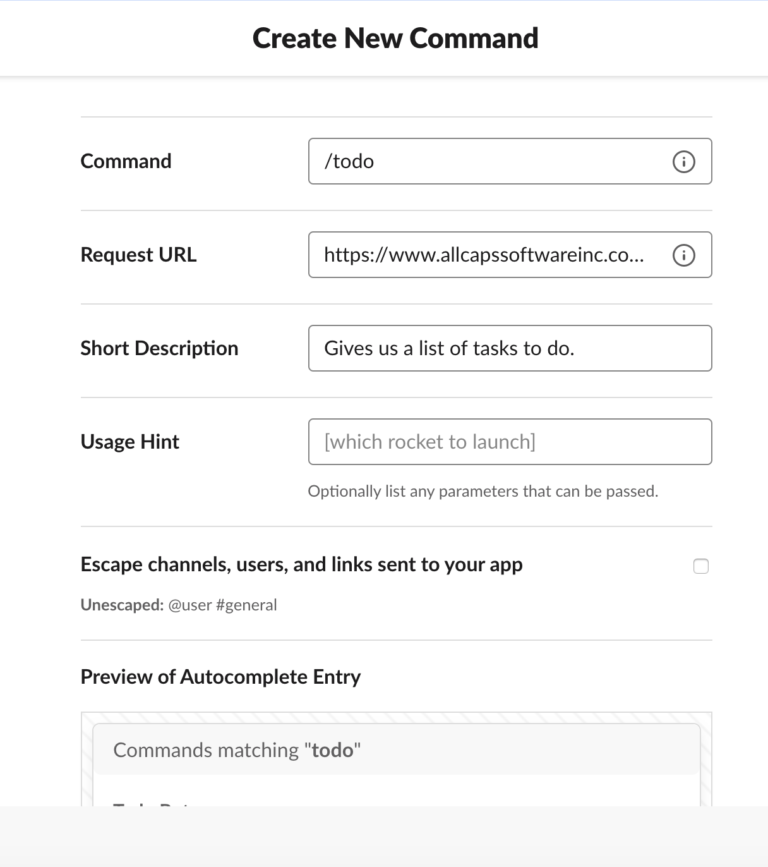Screen dimensions: 768x867
Task: Click the Request URL section label
Action: click(138, 255)
